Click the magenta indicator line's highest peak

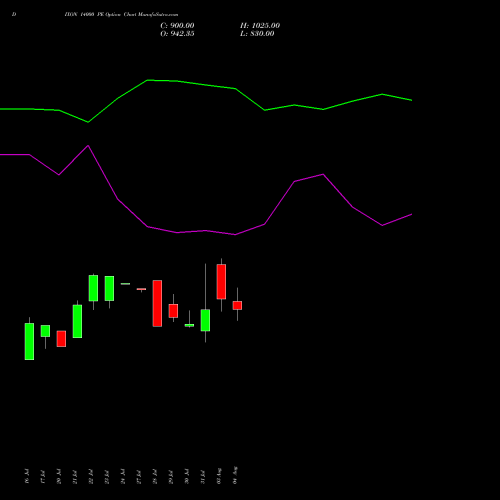coord(88,146)
